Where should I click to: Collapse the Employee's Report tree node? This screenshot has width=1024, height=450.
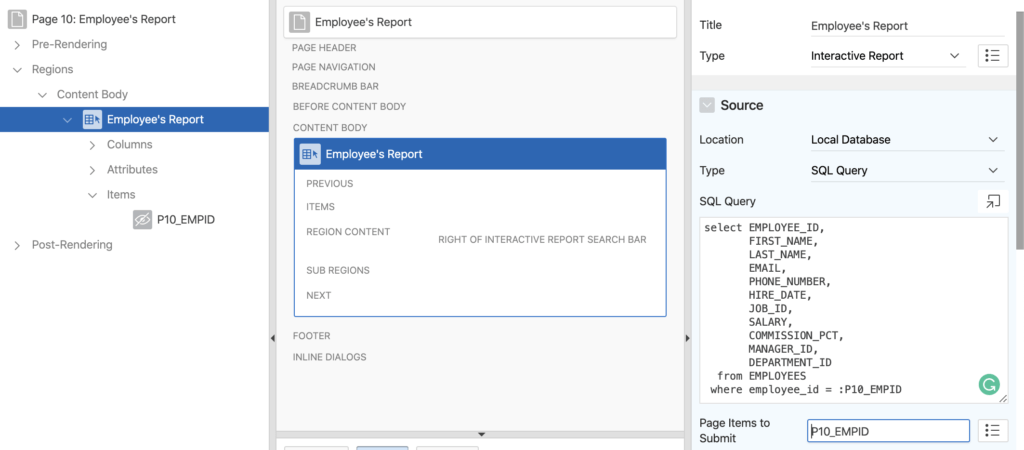[67, 120]
